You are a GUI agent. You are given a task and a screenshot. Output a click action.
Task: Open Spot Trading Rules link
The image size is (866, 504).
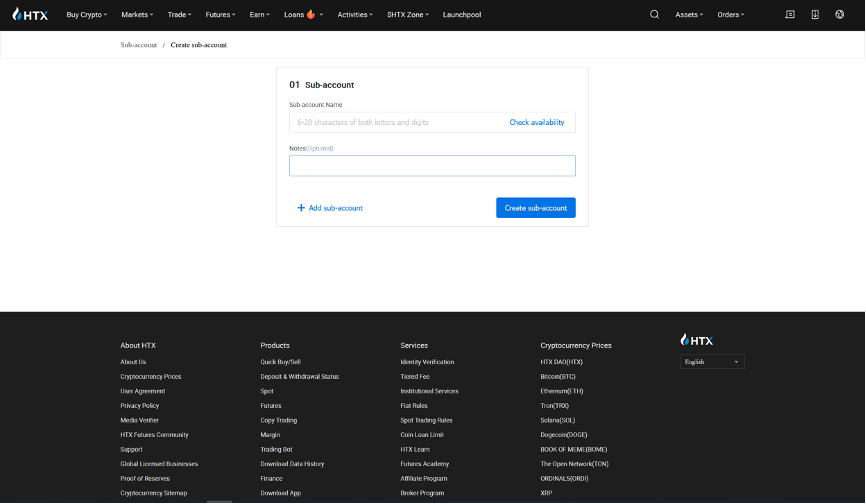(426, 420)
